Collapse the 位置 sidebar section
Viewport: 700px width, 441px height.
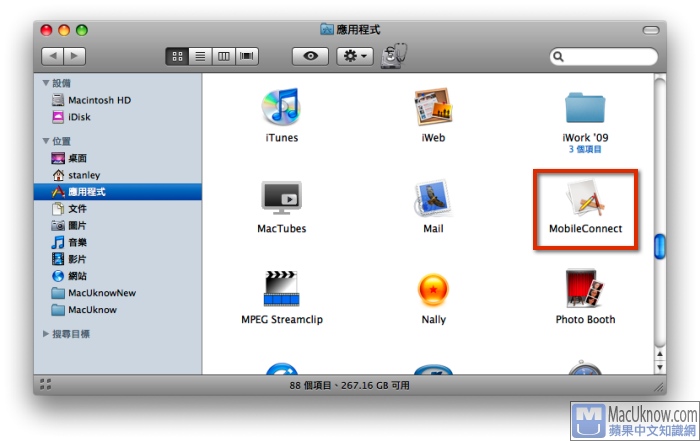pyautogui.click(x=46, y=141)
